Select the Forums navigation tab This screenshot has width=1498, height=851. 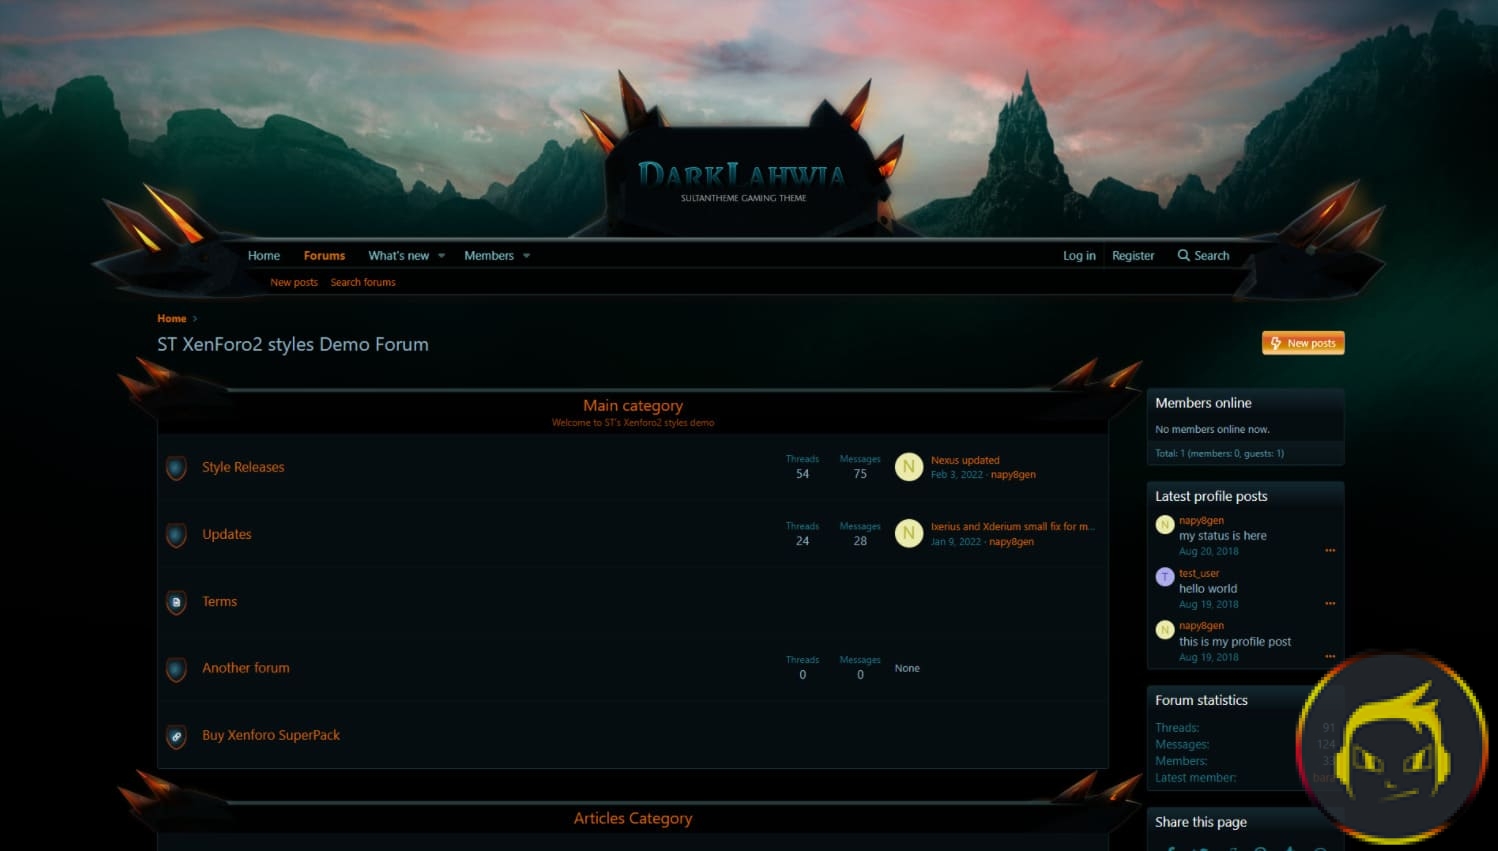pyautogui.click(x=324, y=256)
